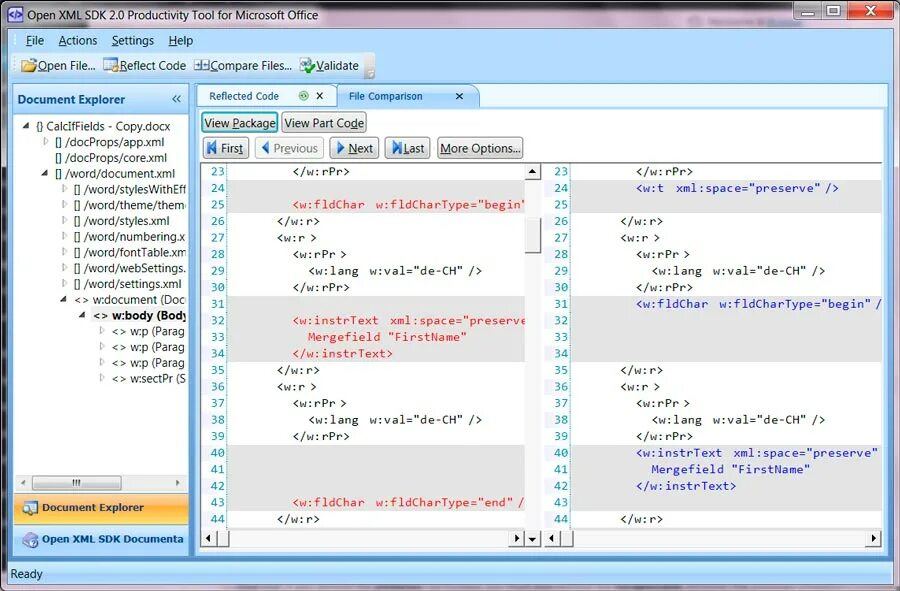This screenshot has width=900, height=591.
Task: Open the Document Explorer pane button
Action: (101, 508)
